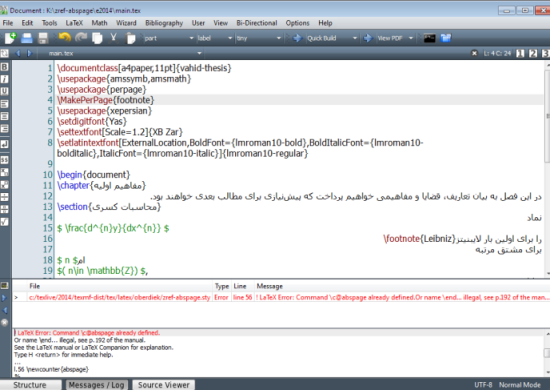
Task: Click the log output vertical scrollbar
Action: (547, 352)
